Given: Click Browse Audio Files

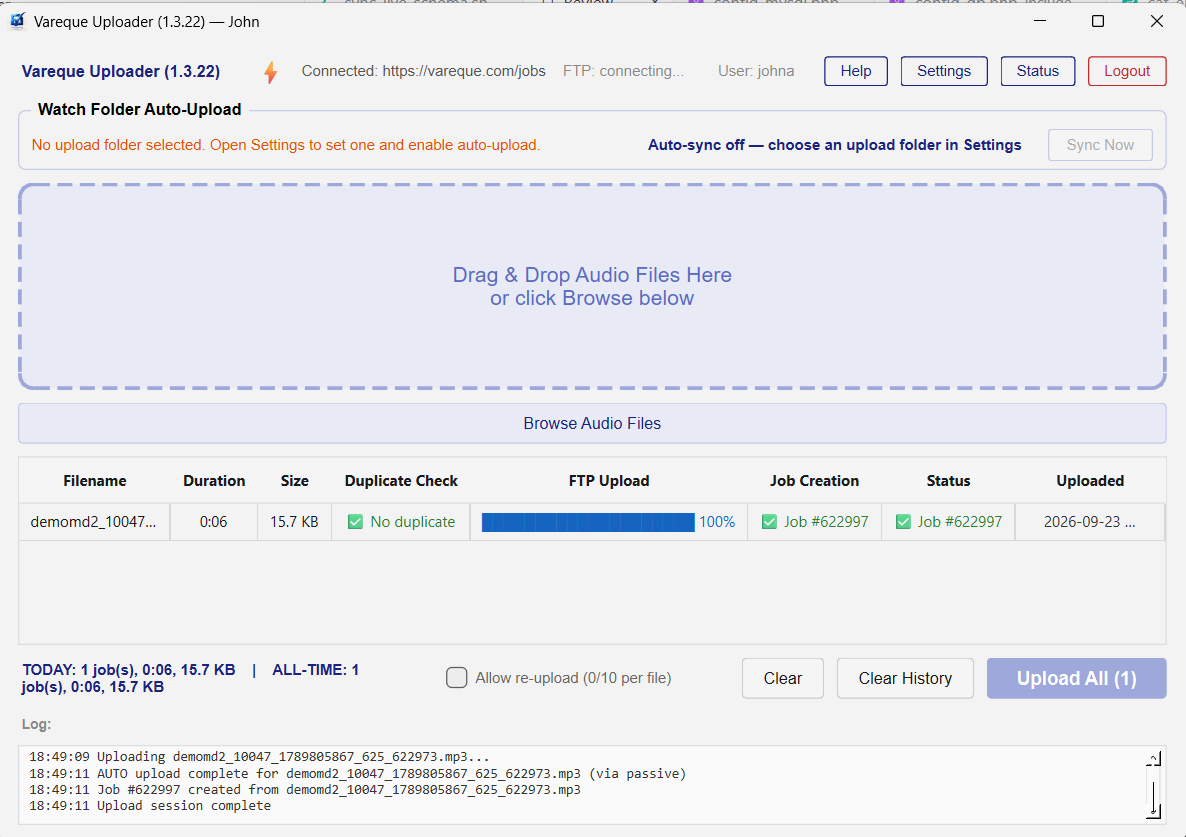Looking at the screenshot, I should point(592,423).
